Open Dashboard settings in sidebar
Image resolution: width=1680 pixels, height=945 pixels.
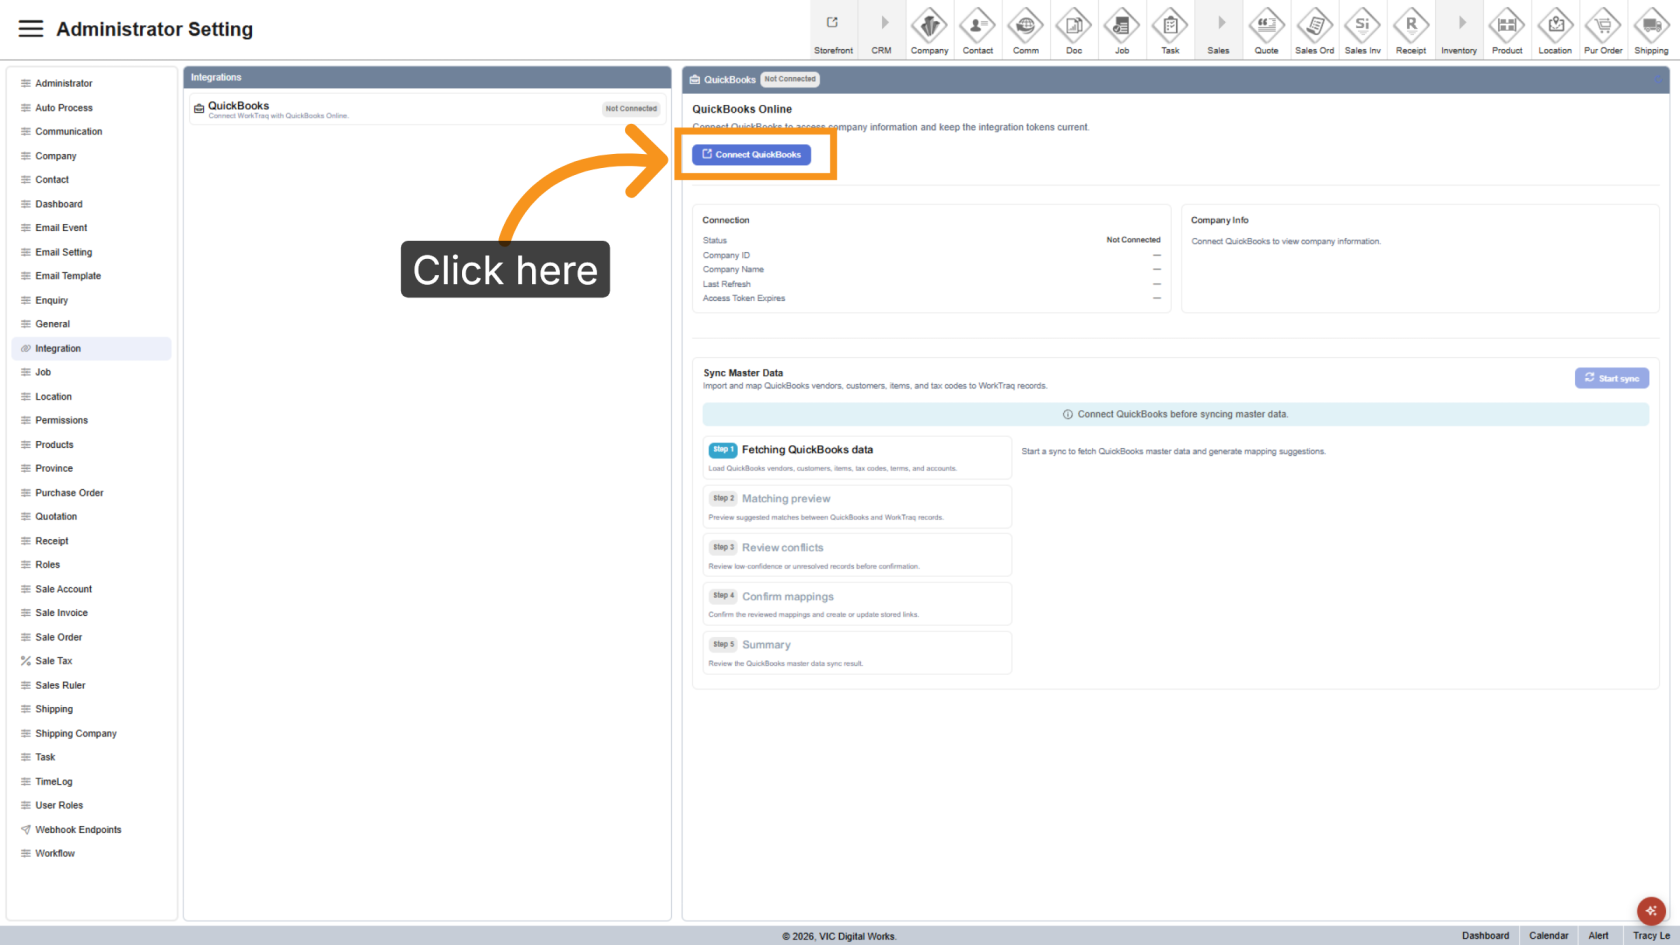[91, 204]
